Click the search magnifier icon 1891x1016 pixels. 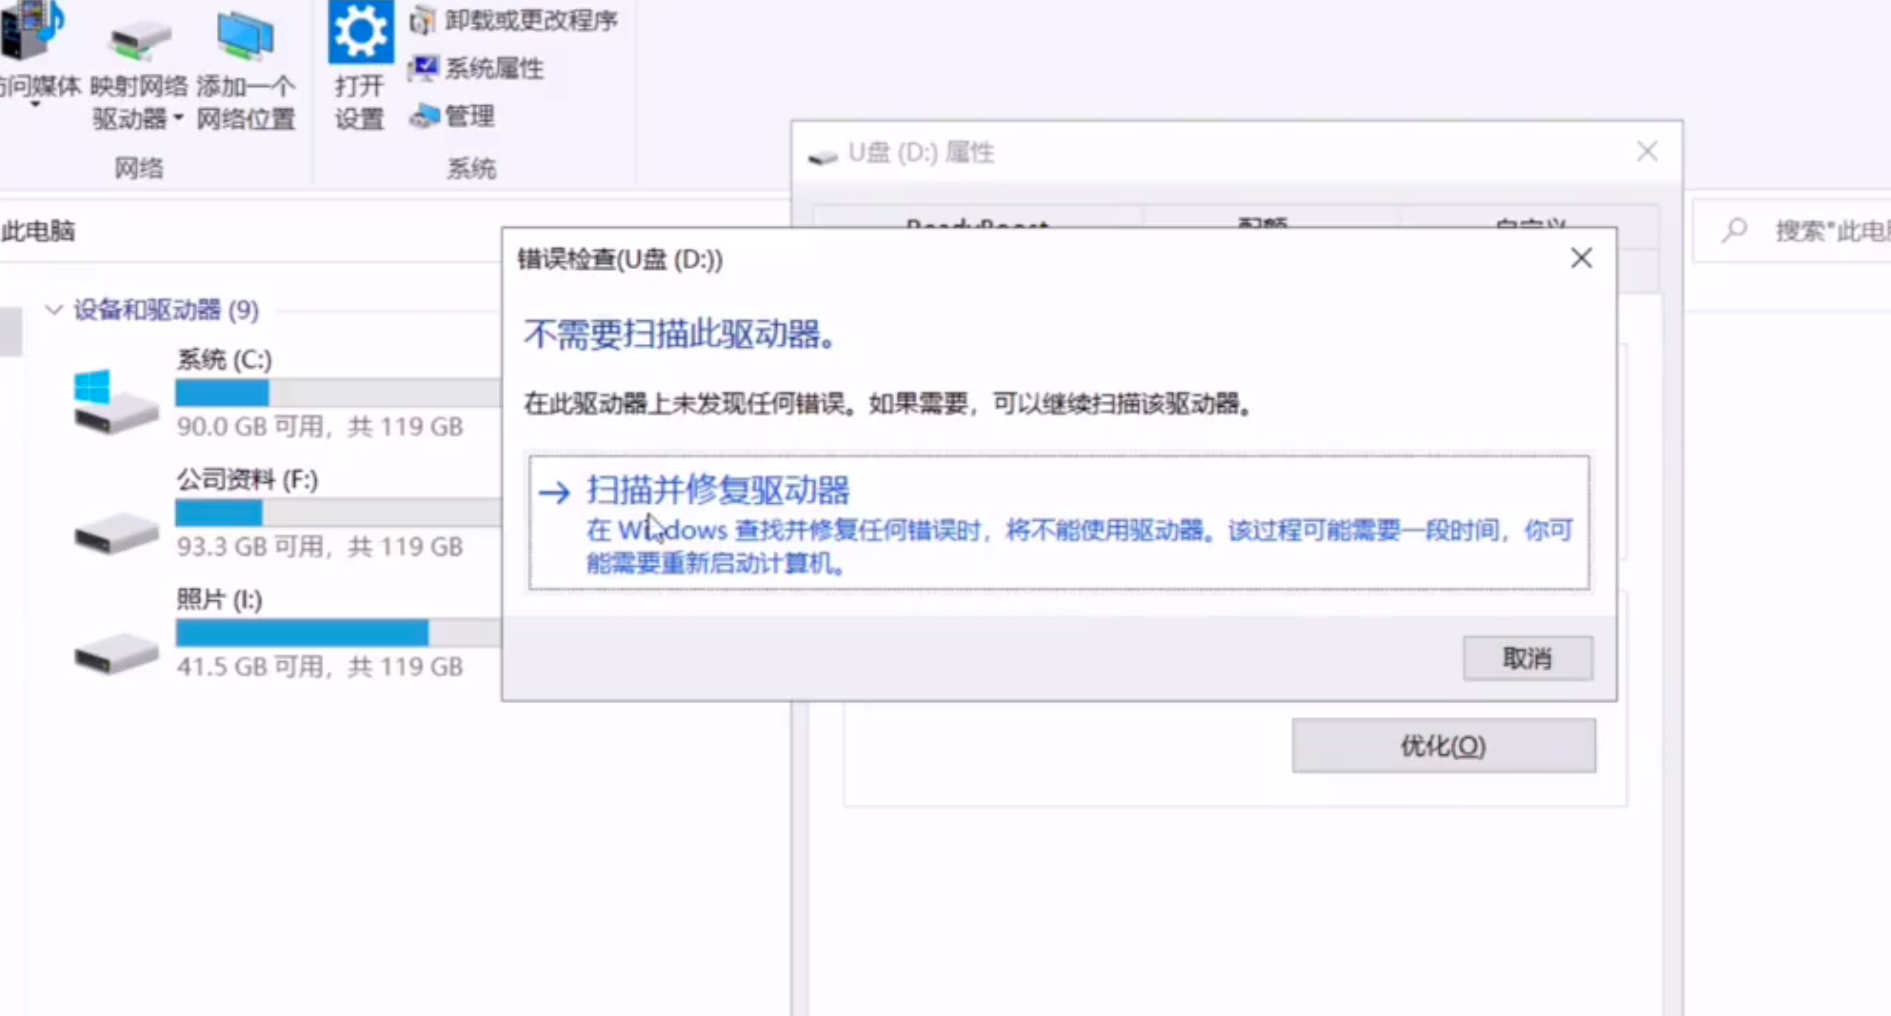[1735, 231]
